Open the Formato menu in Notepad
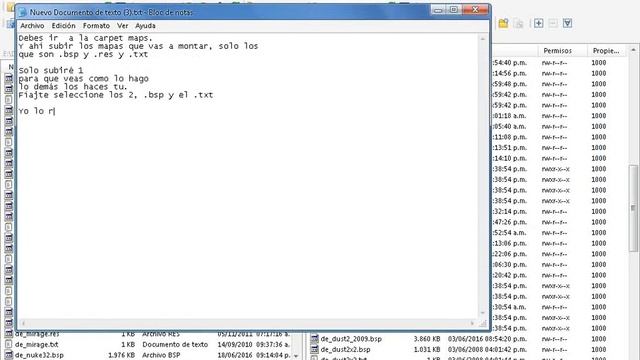The image size is (640, 360). click(x=96, y=26)
